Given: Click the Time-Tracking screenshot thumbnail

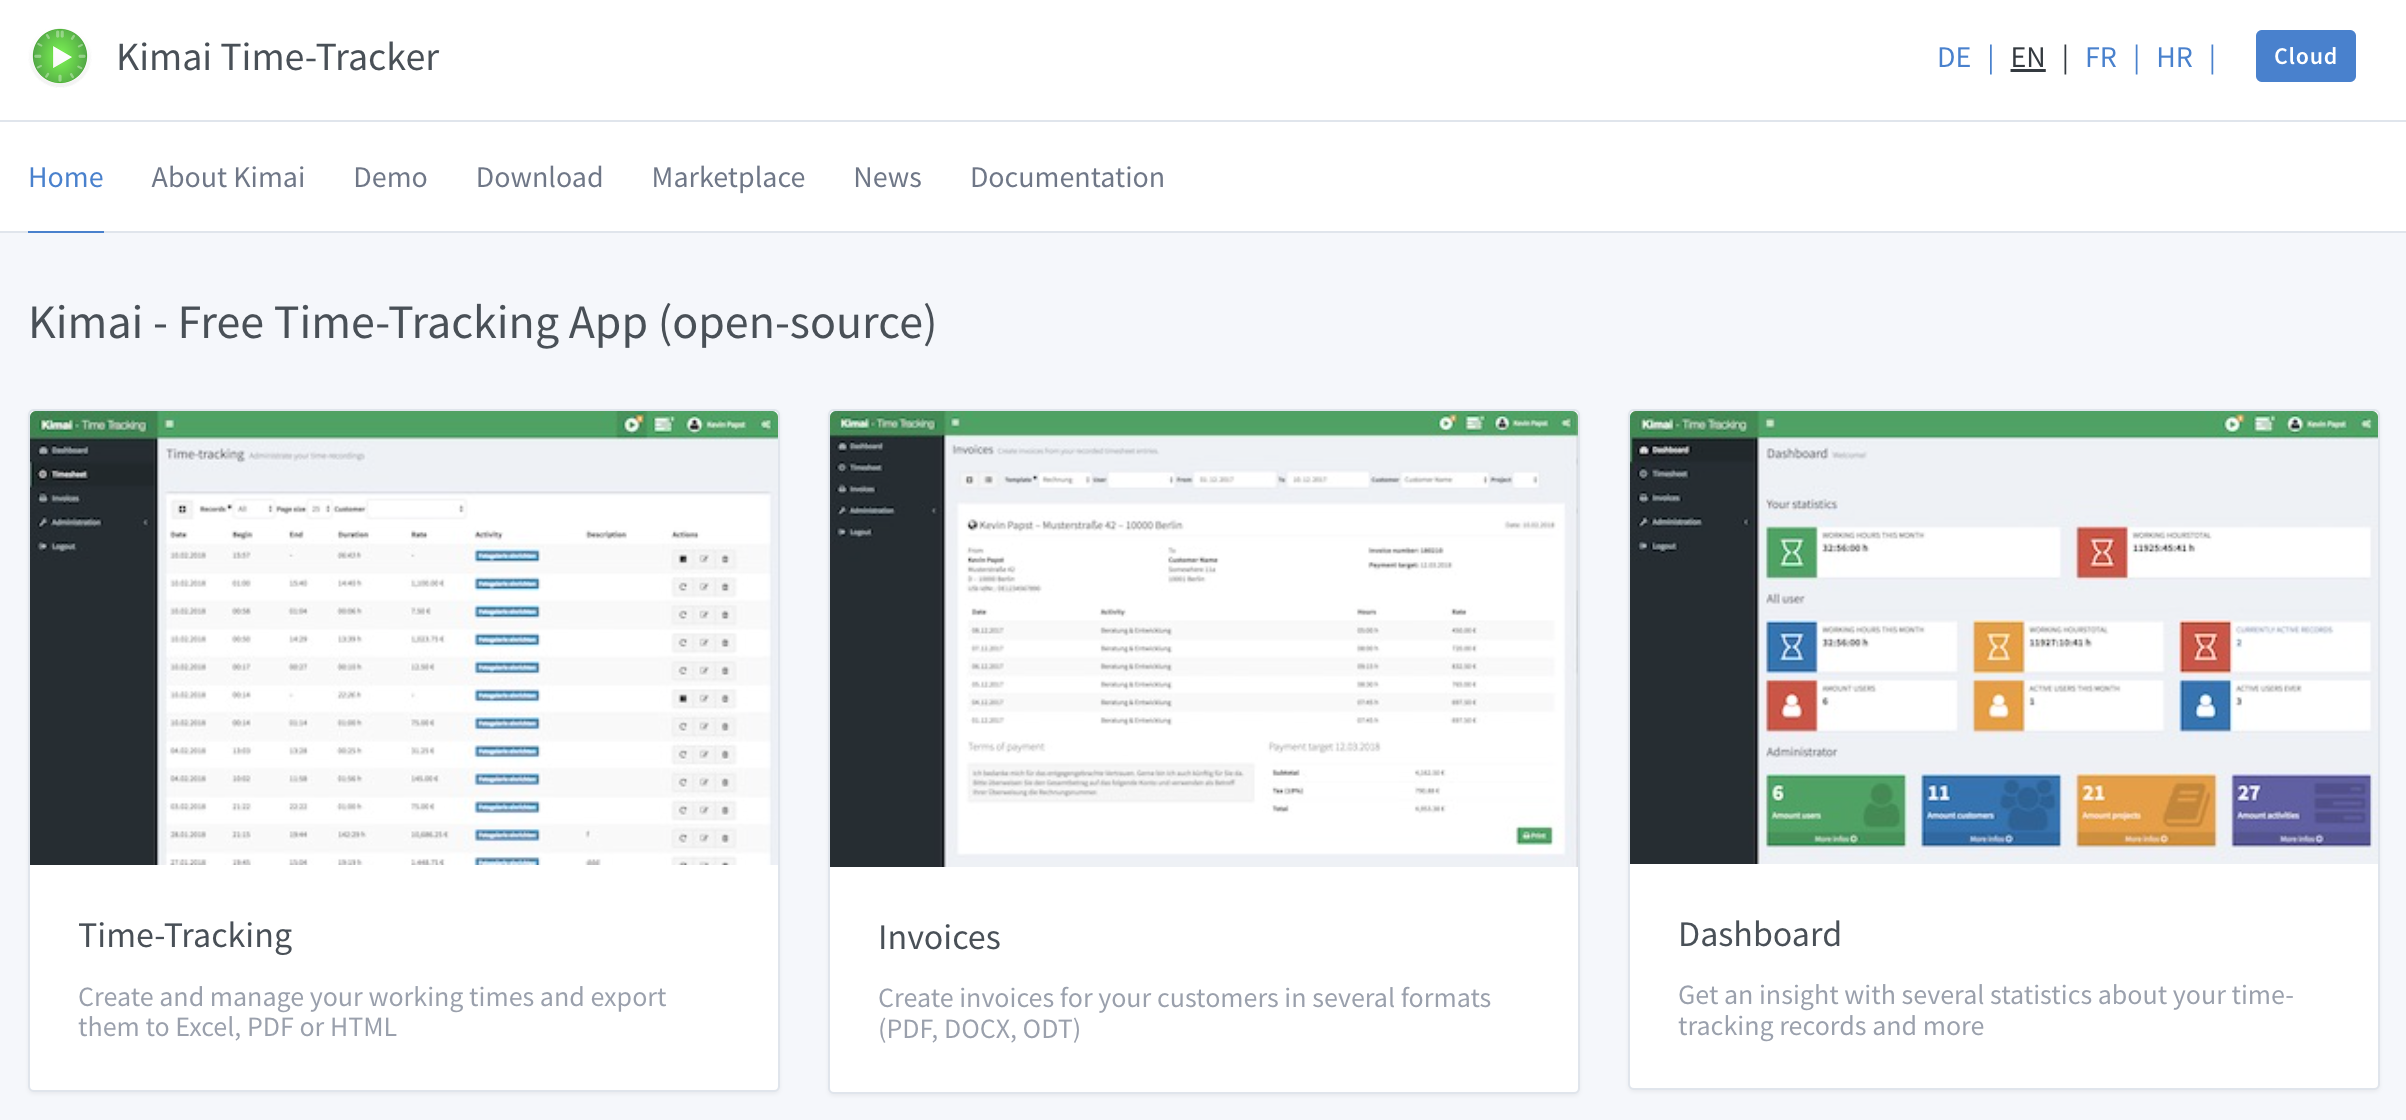Looking at the screenshot, I should pos(404,638).
